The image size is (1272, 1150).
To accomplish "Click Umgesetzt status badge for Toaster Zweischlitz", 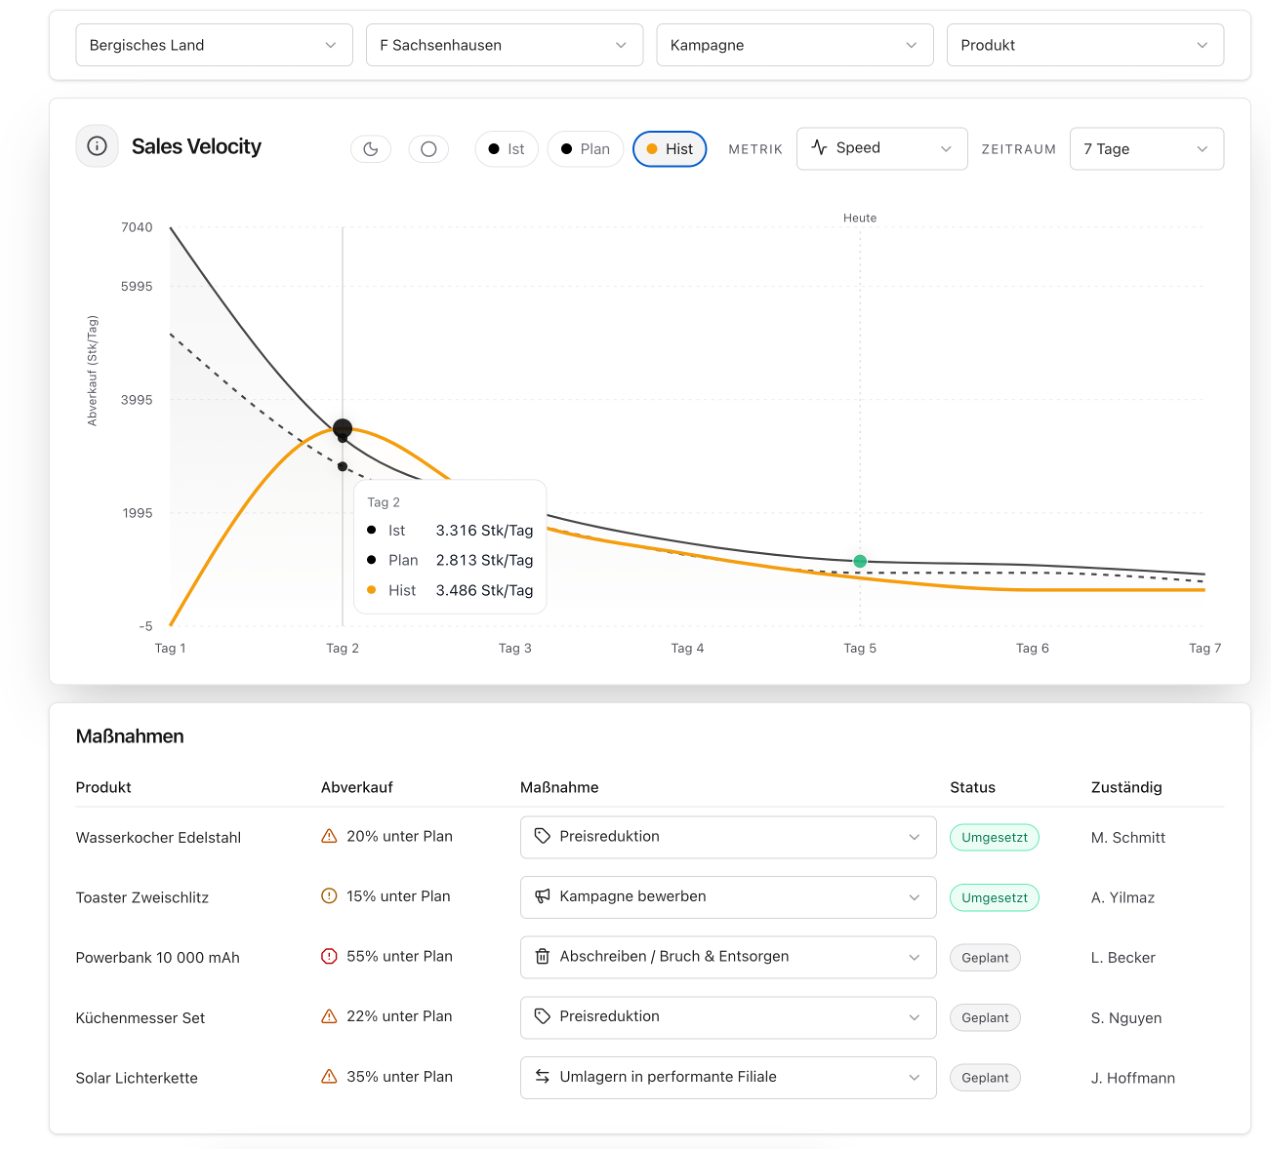I will [994, 898].
